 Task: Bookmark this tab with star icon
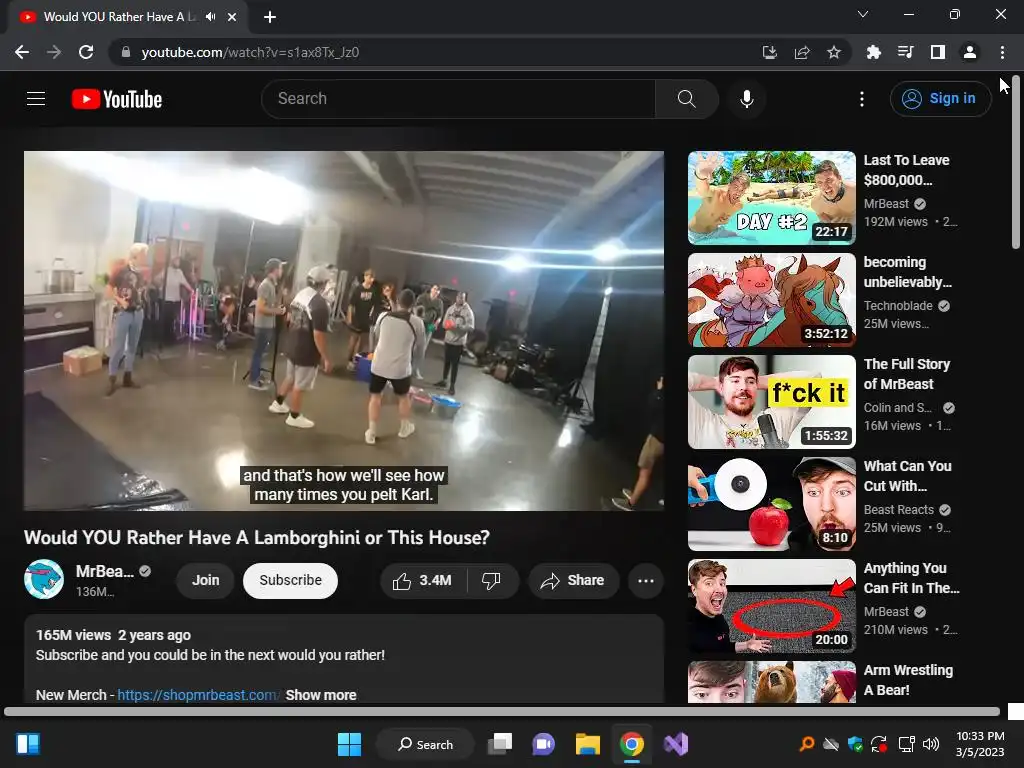pyautogui.click(x=834, y=52)
